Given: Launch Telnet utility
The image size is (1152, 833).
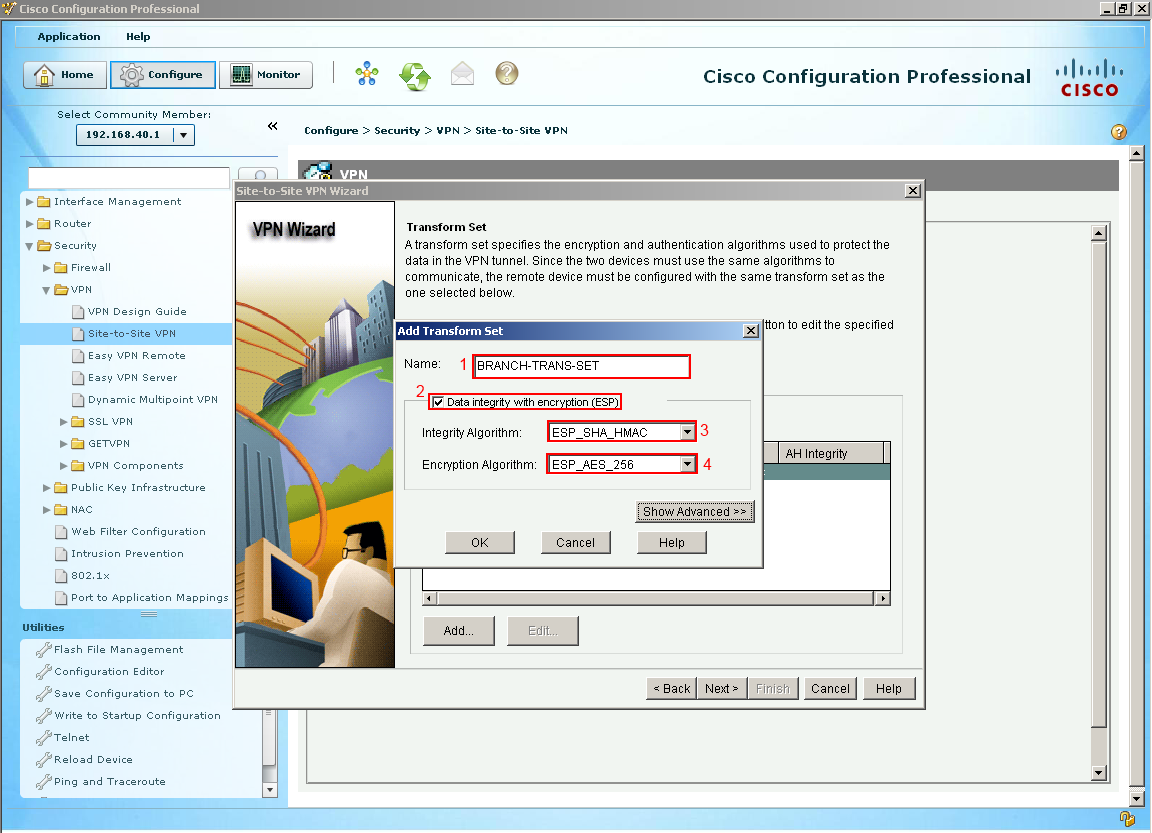Looking at the screenshot, I should coord(71,738).
